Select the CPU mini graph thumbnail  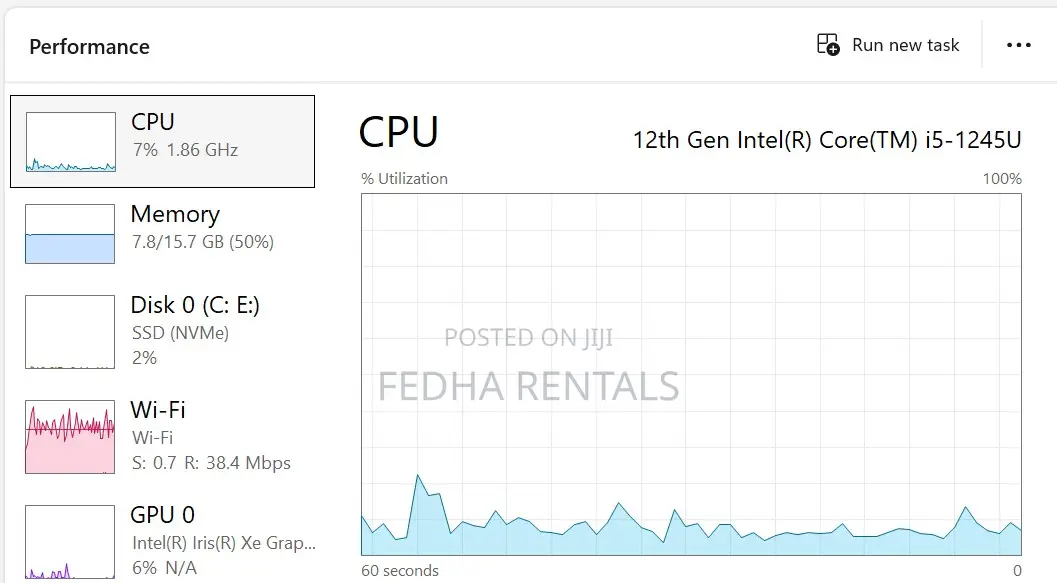pos(71,142)
